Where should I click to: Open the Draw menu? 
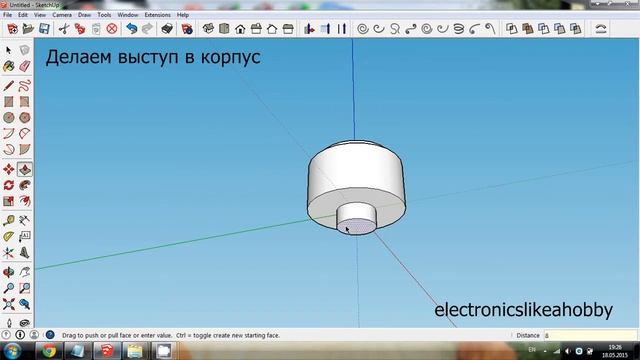[x=84, y=15]
